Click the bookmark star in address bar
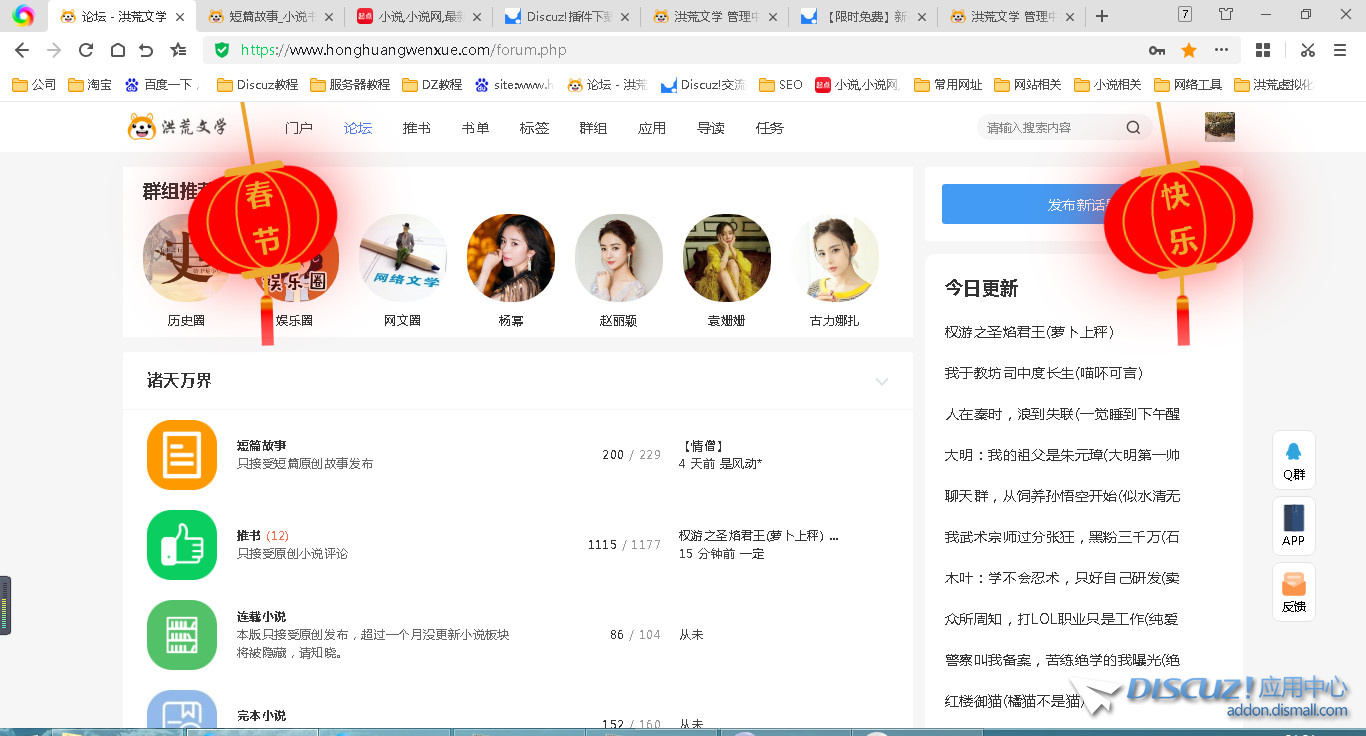The height and width of the screenshot is (736, 1366). pyautogui.click(x=1189, y=50)
